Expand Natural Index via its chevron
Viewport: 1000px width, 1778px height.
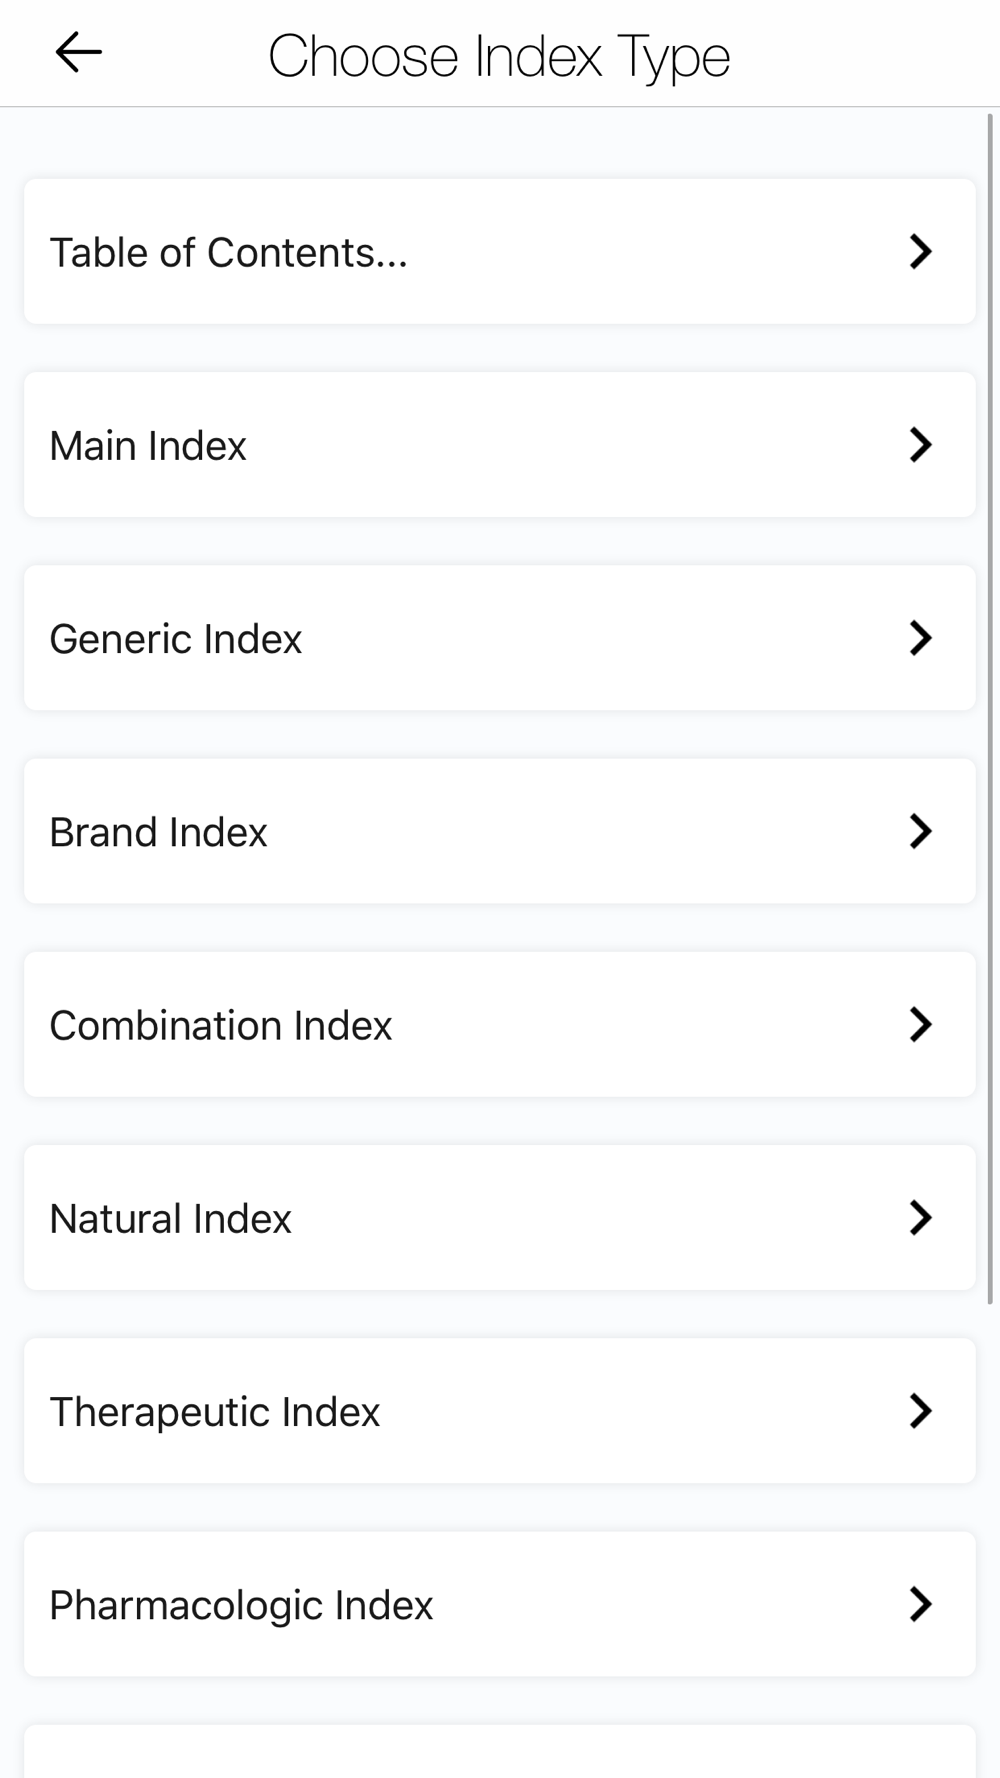pyautogui.click(x=921, y=1217)
